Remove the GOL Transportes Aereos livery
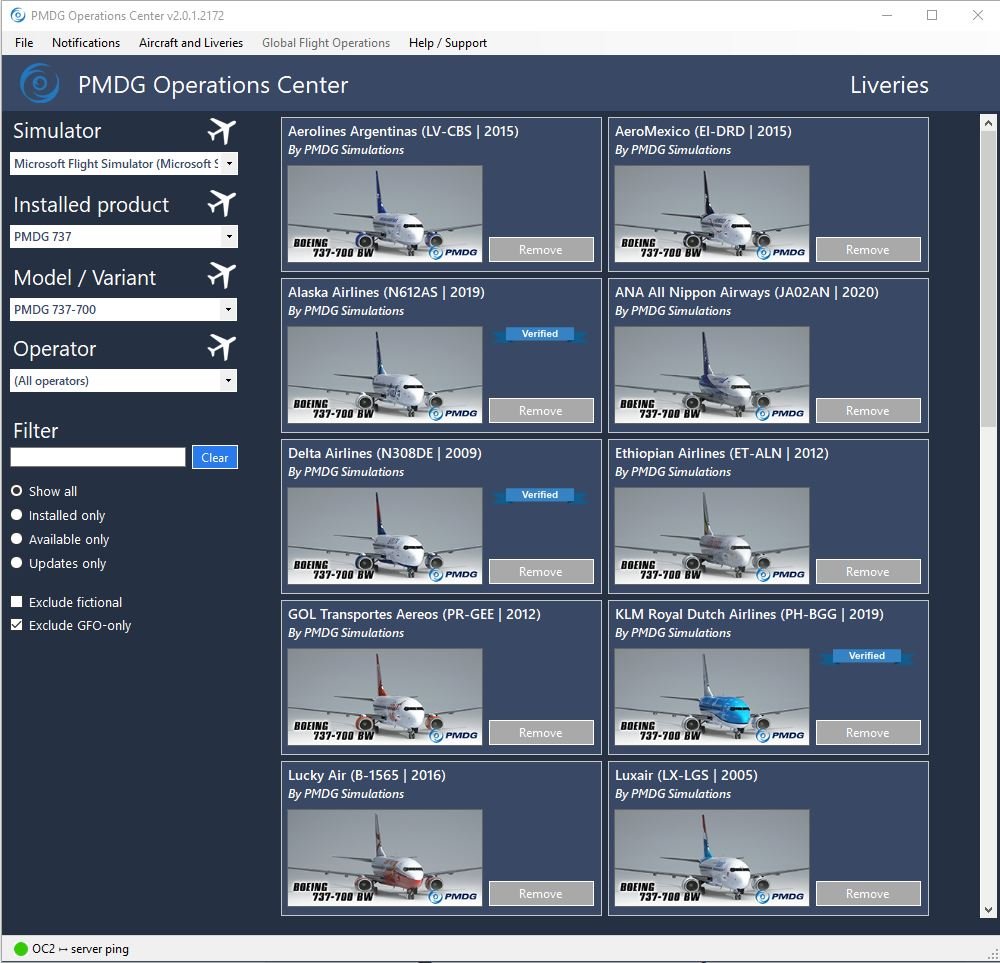This screenshot has width=1000, height=963. [x=541, y=733]
